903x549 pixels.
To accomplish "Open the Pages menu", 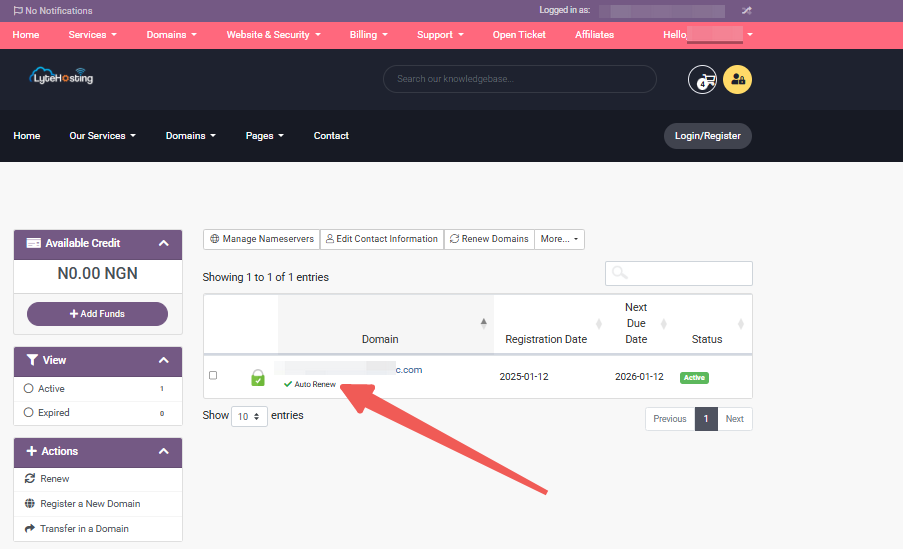I will coord(265,136).
